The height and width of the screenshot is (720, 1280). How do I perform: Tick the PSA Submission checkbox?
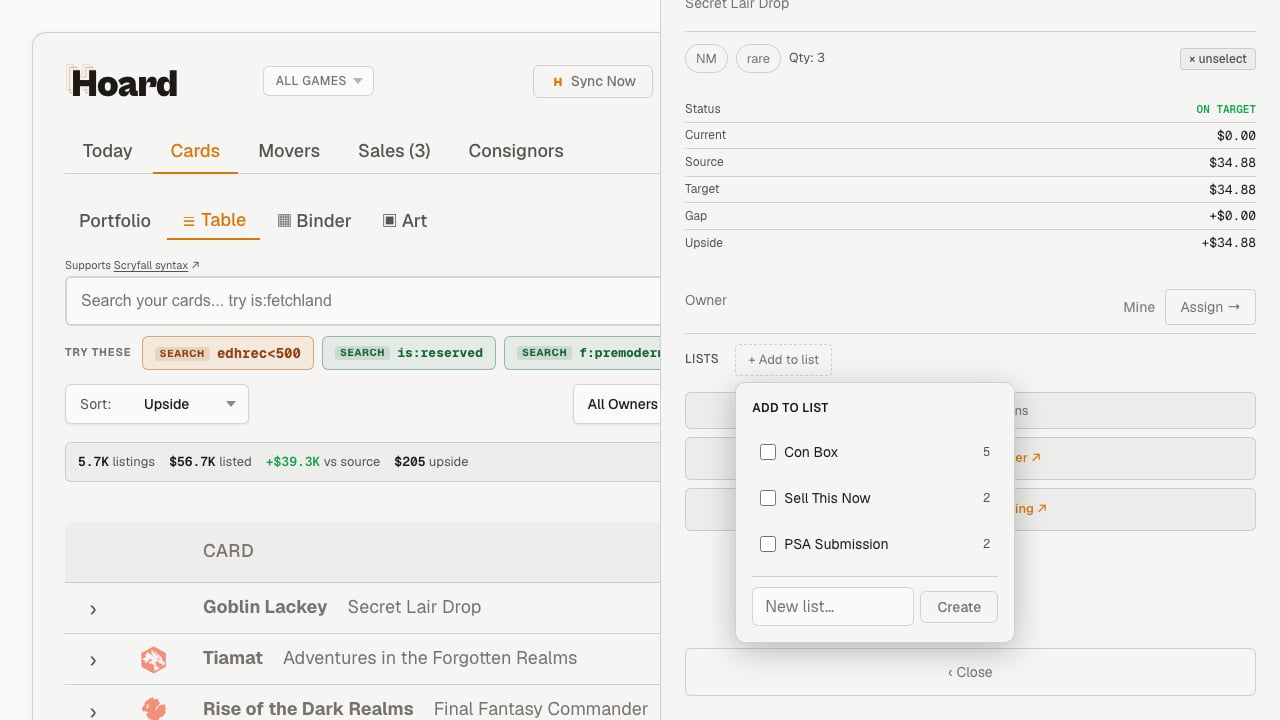click(x=768, y=544)
